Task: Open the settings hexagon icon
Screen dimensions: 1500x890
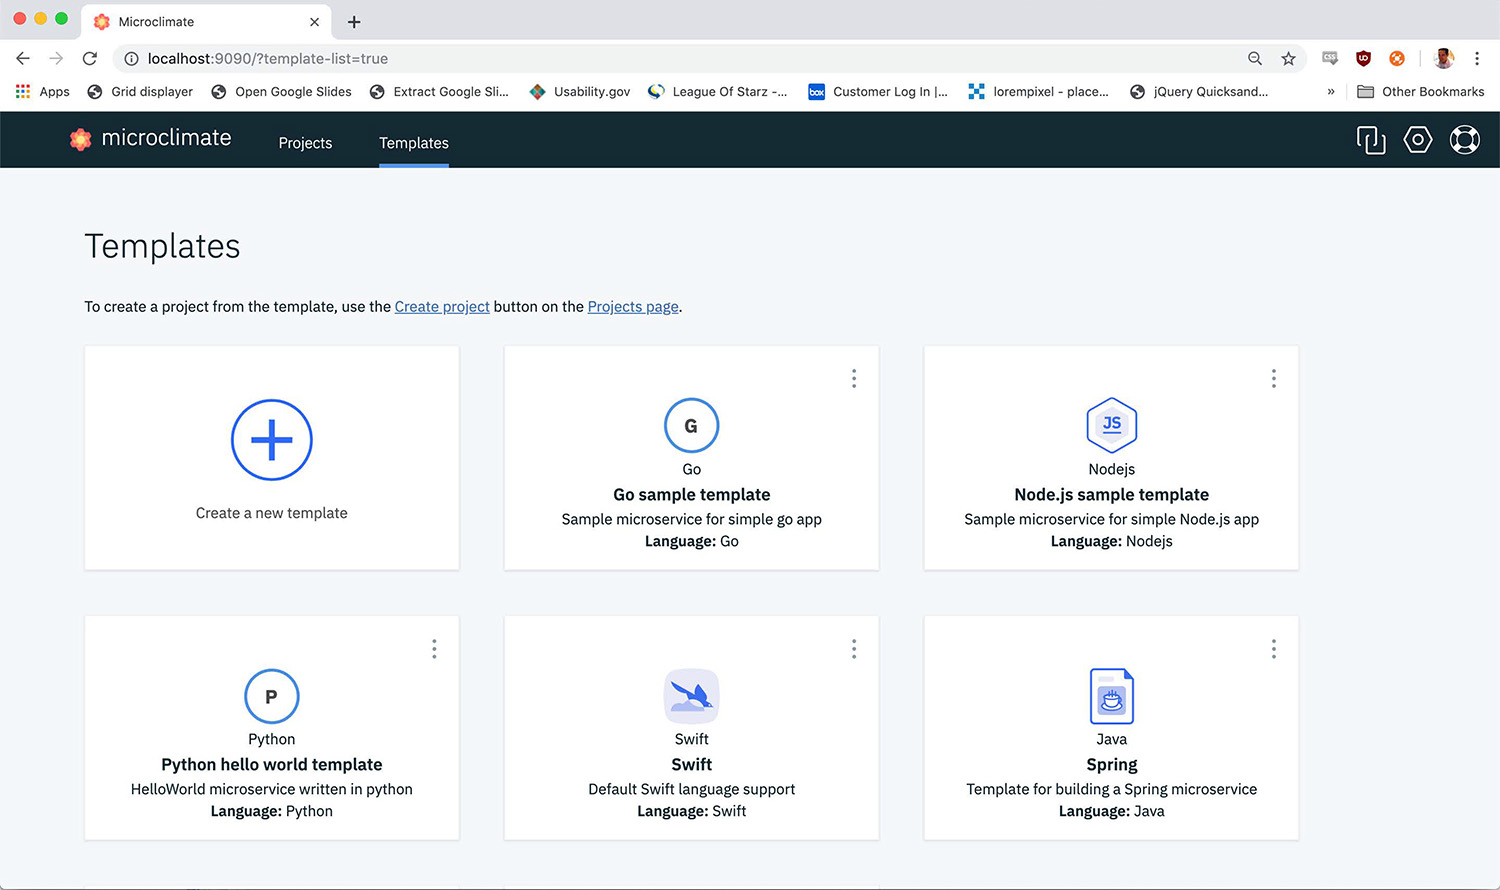Action: (x=1418, y=139)
